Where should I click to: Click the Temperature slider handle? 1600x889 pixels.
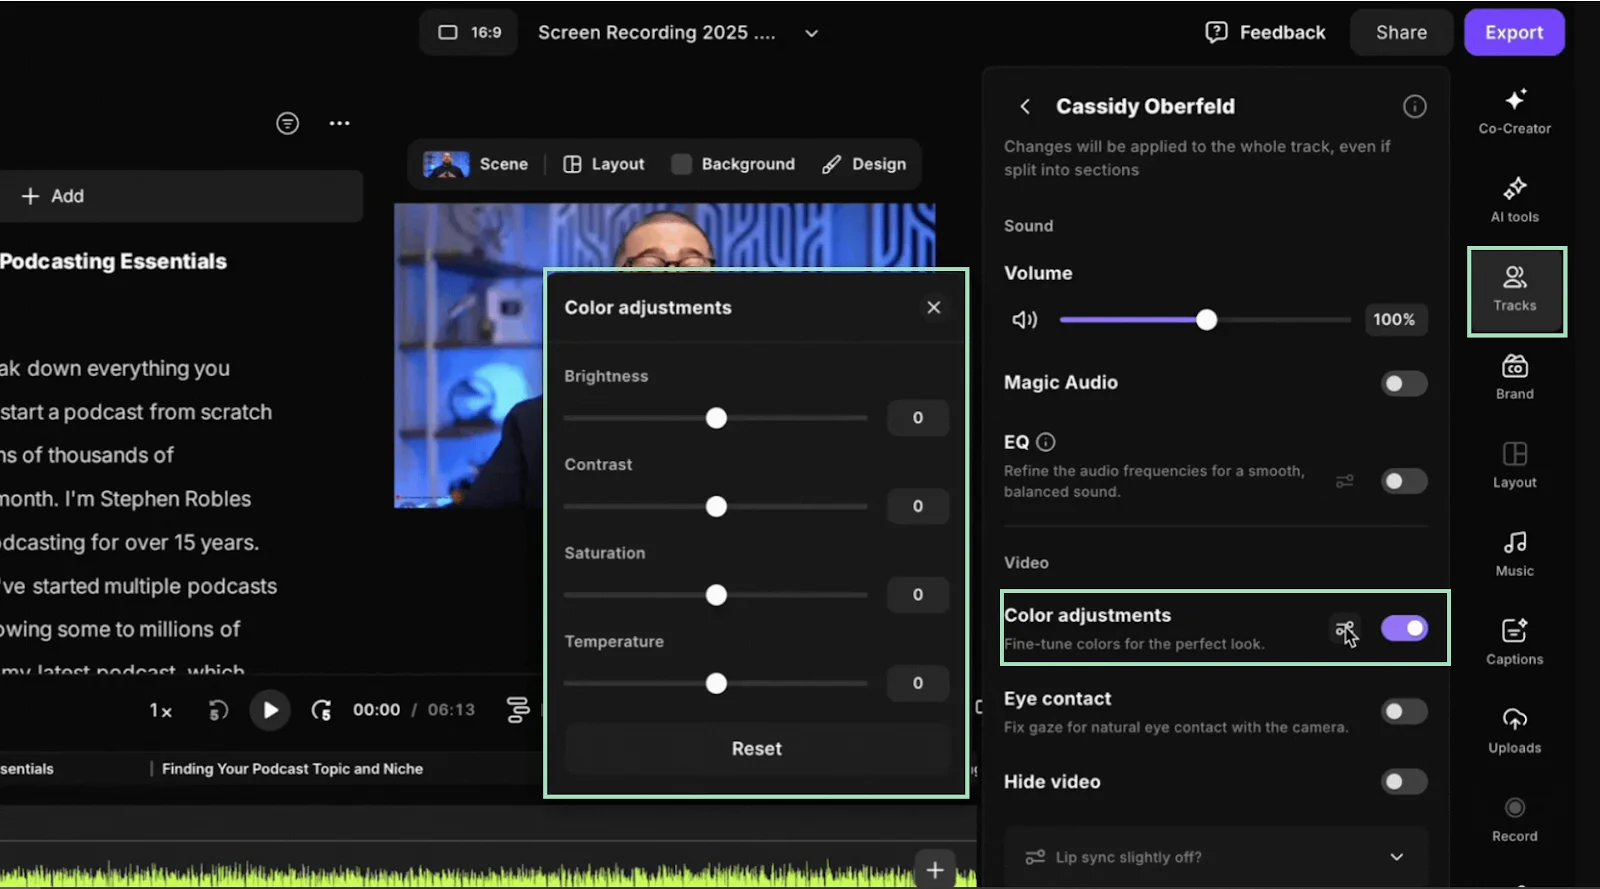pyautogui.click(x=716, y=683)
